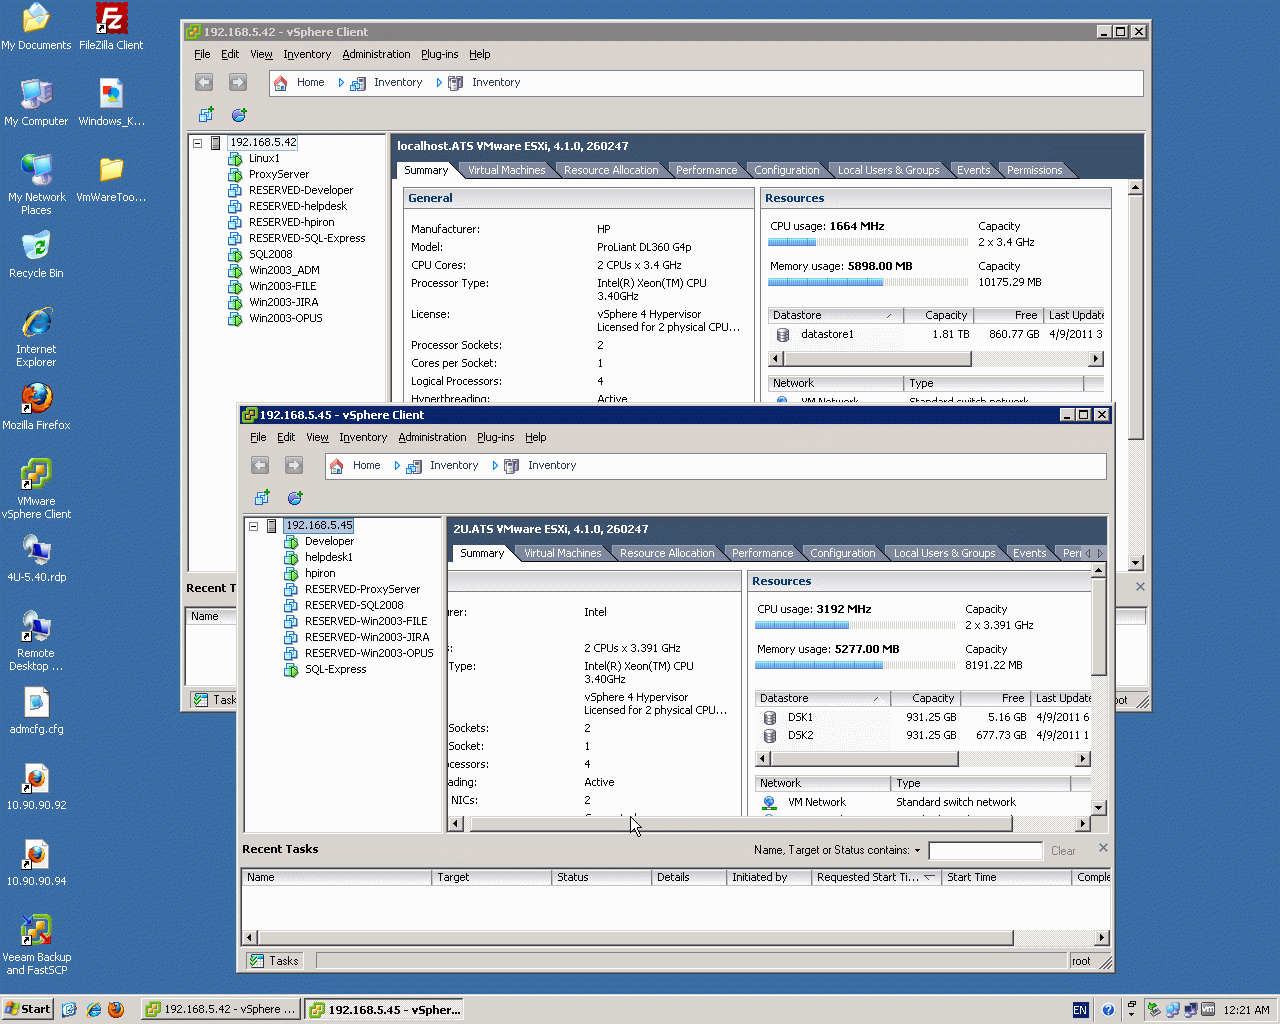Image resolution: width=1280 pixels, height=1024 pixels.
Task: Select helpdesk1 VM in 192.168.5.45 tree
Action: coord(329,558)
